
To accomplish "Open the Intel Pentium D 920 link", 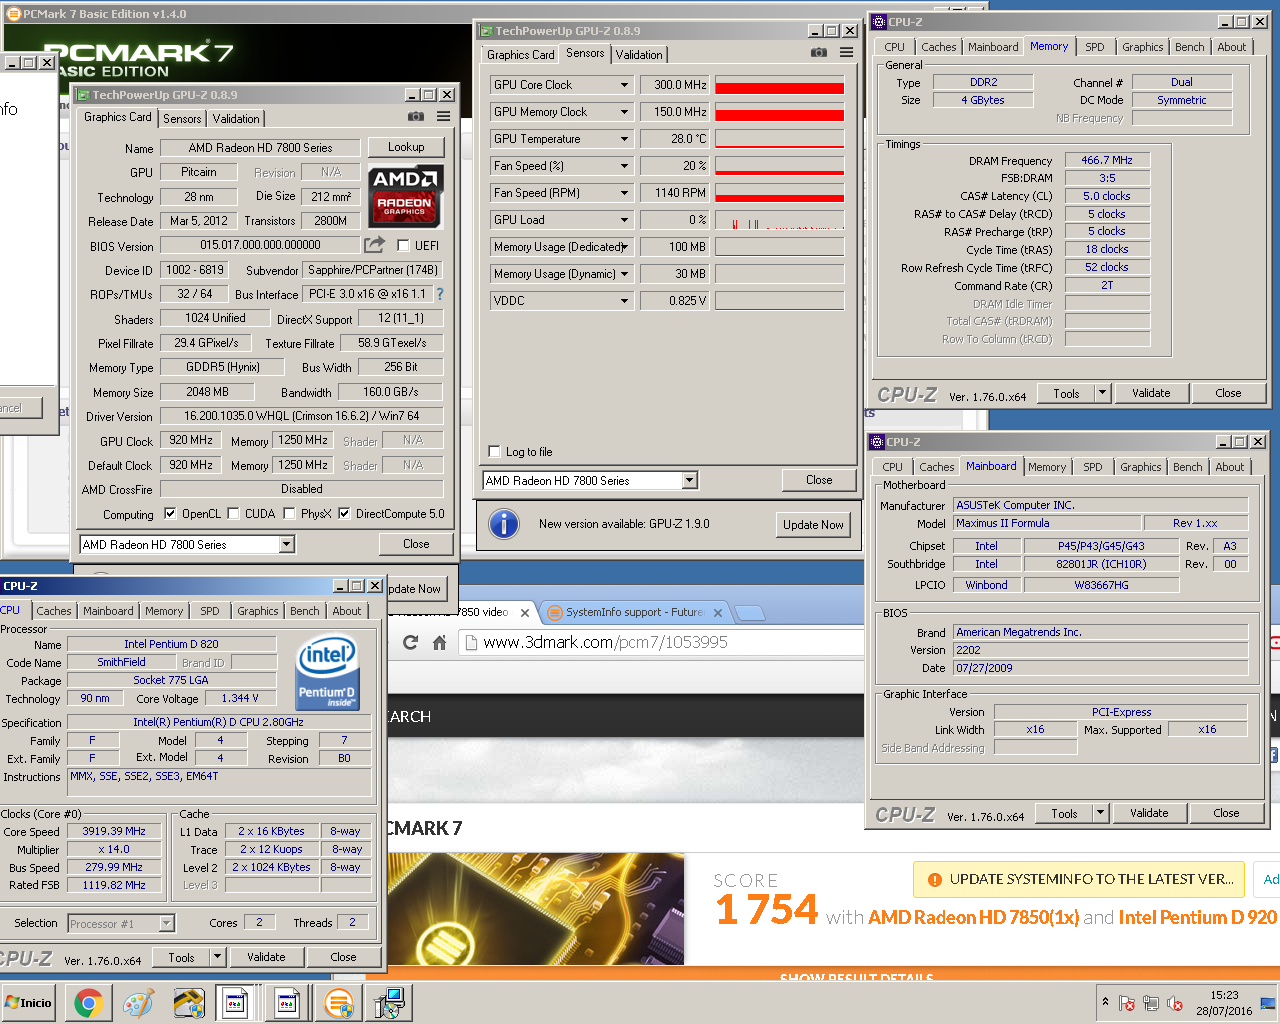I will click(1197, 917).
